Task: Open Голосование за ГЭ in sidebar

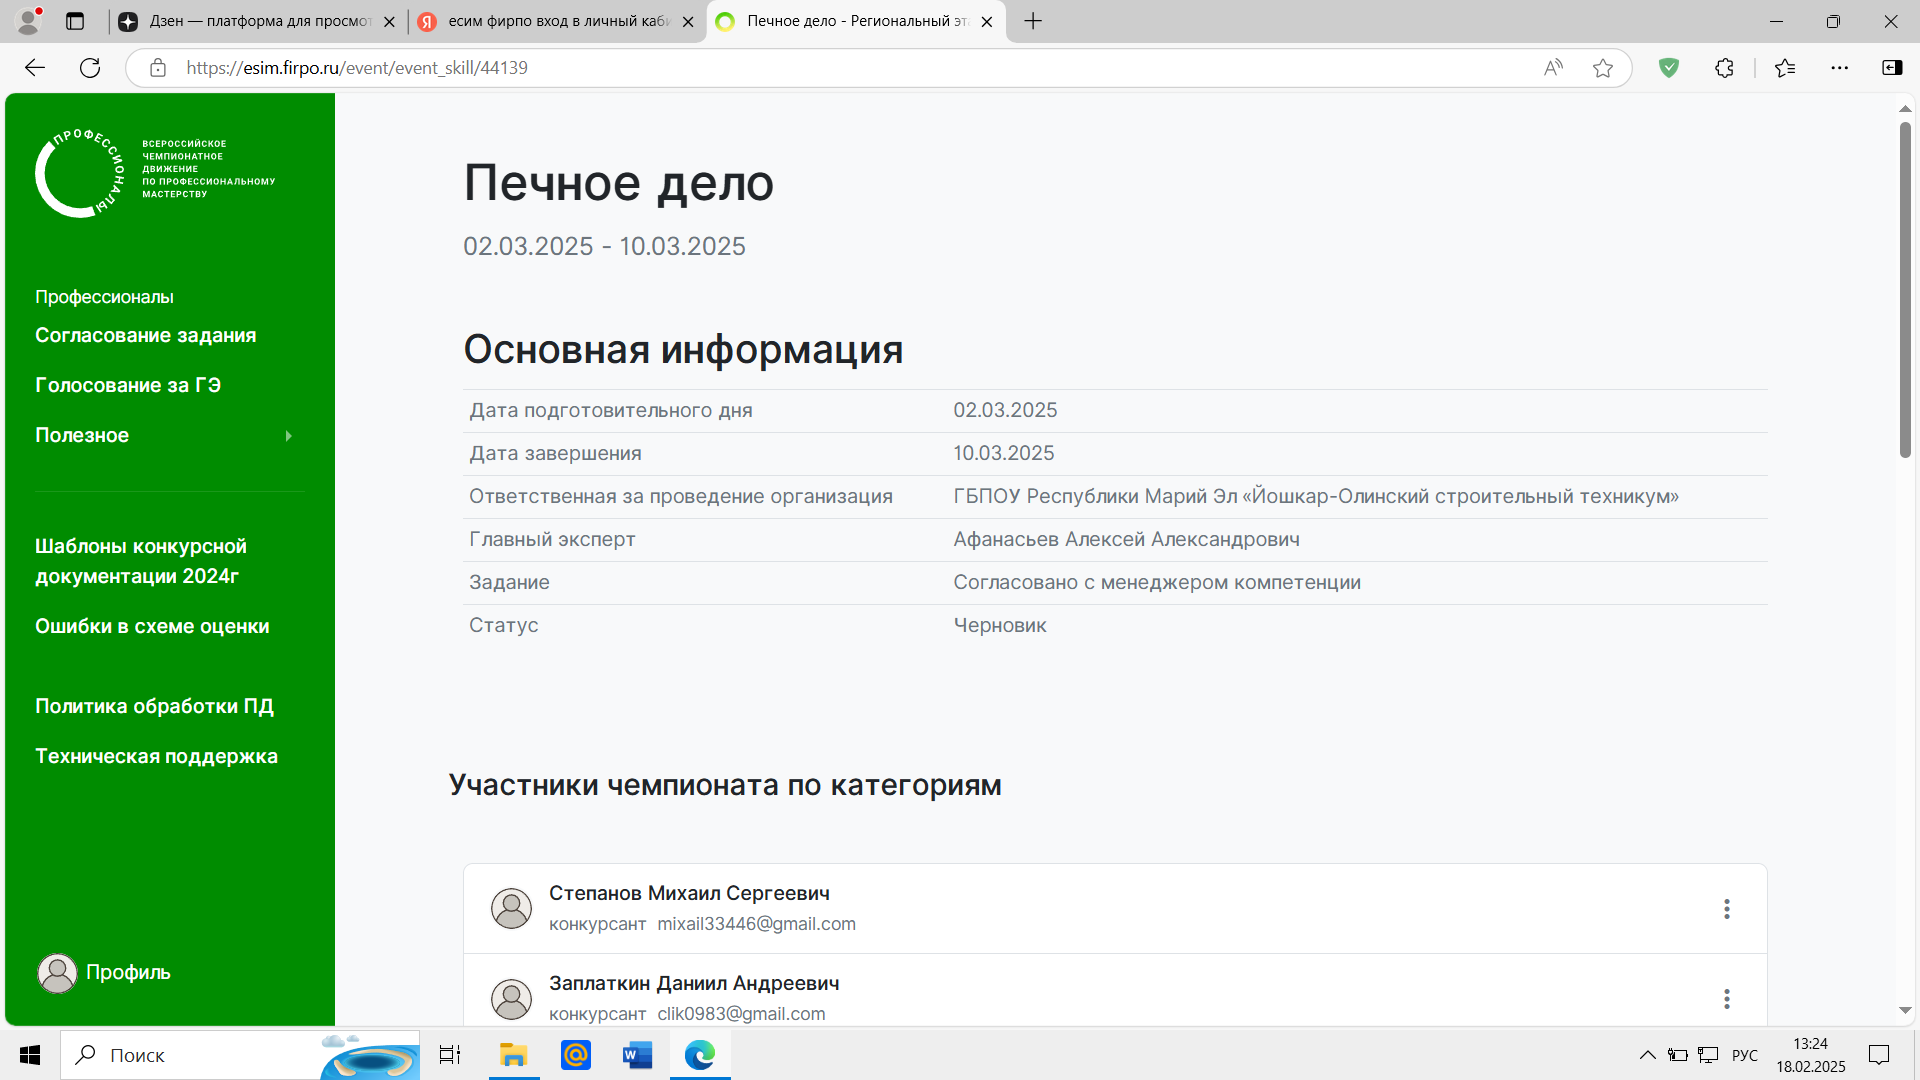Action: [128, 385]
